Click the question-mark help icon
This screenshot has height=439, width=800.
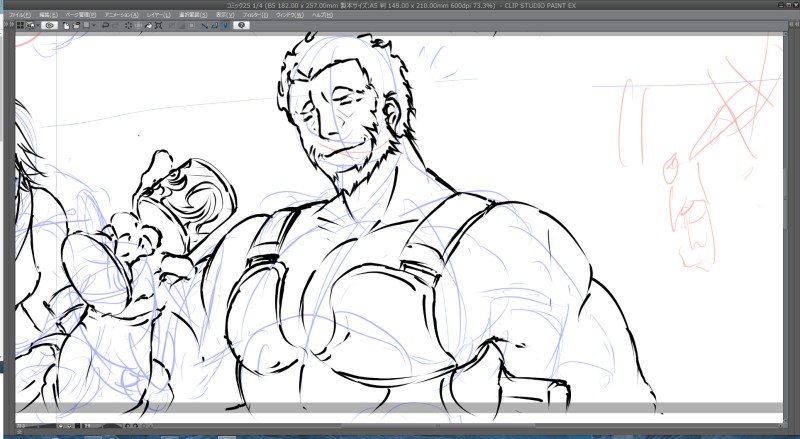click(x=241, y=25)
